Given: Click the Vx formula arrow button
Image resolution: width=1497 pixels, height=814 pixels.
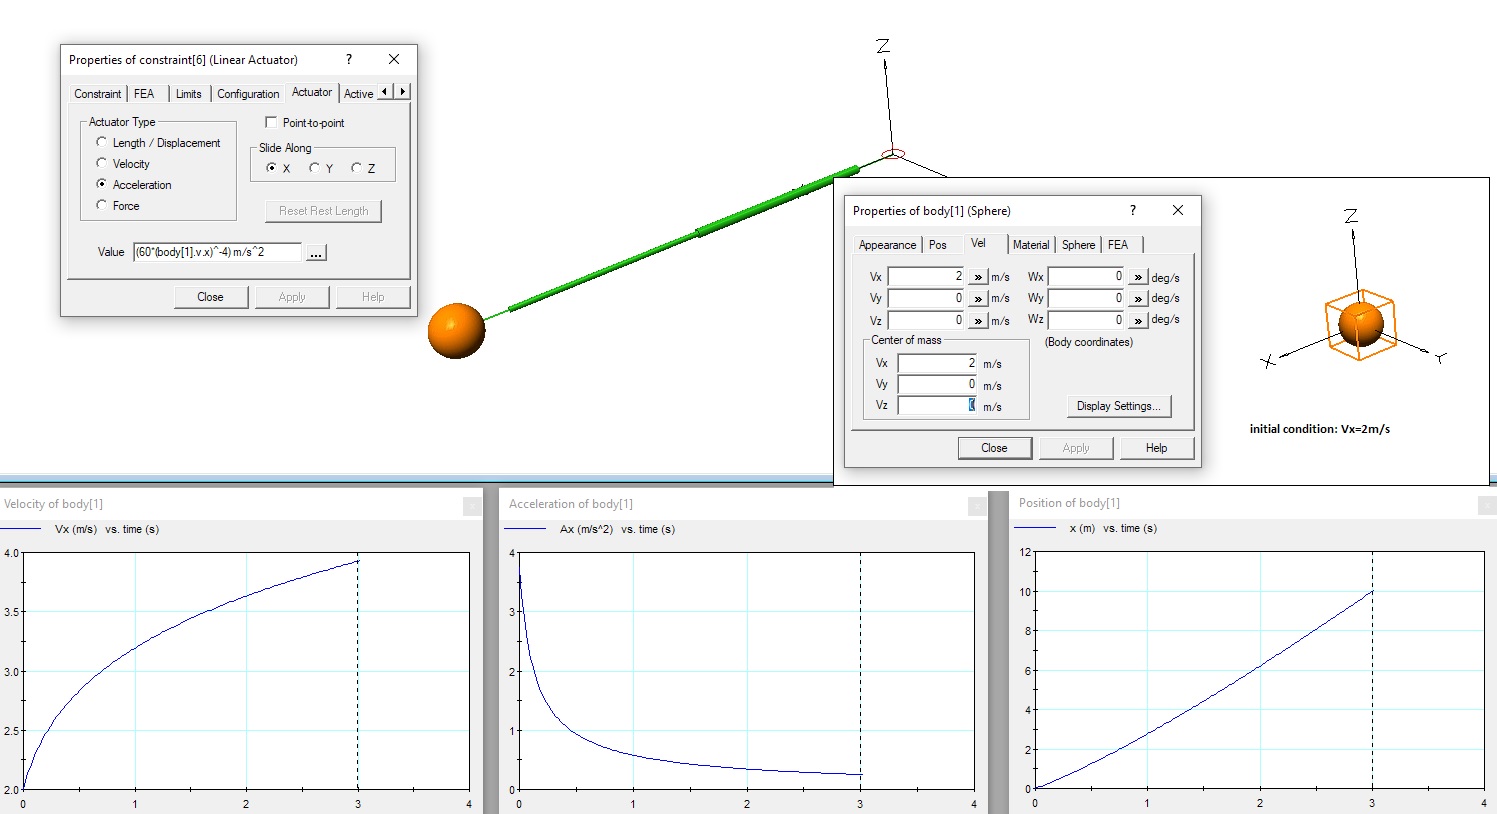Looking at the screenshot, I should (x=978, y=277).
